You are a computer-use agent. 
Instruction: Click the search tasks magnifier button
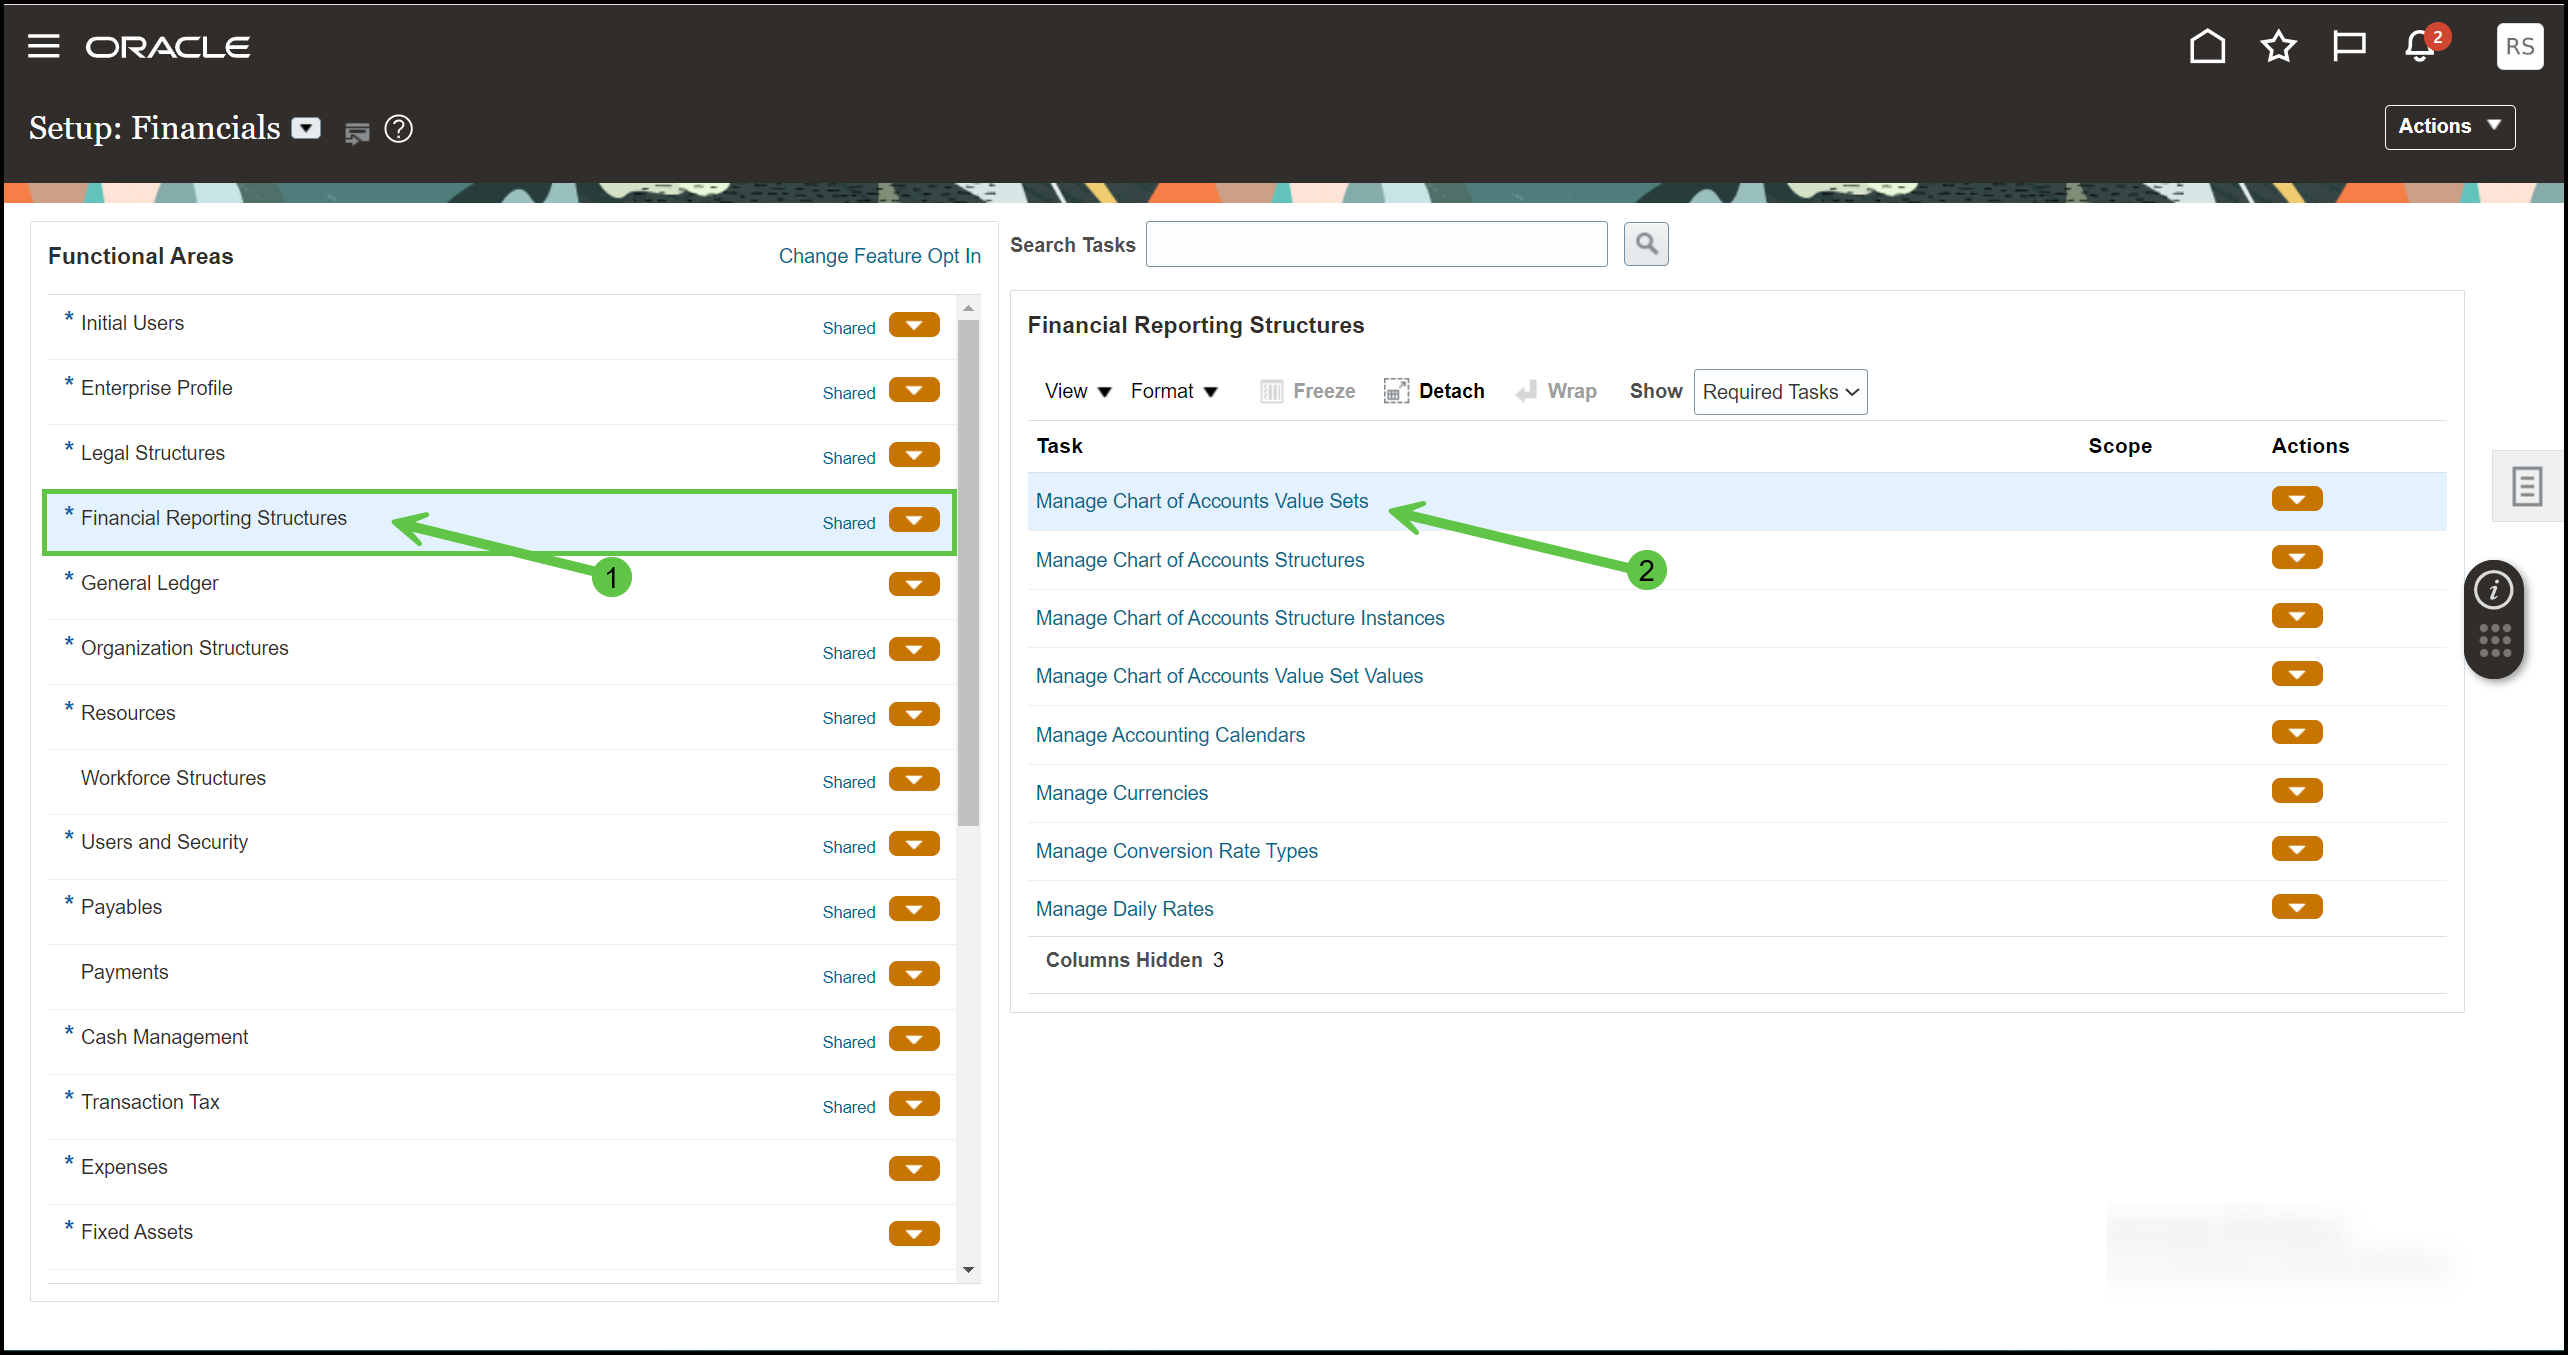point(1646,244)
